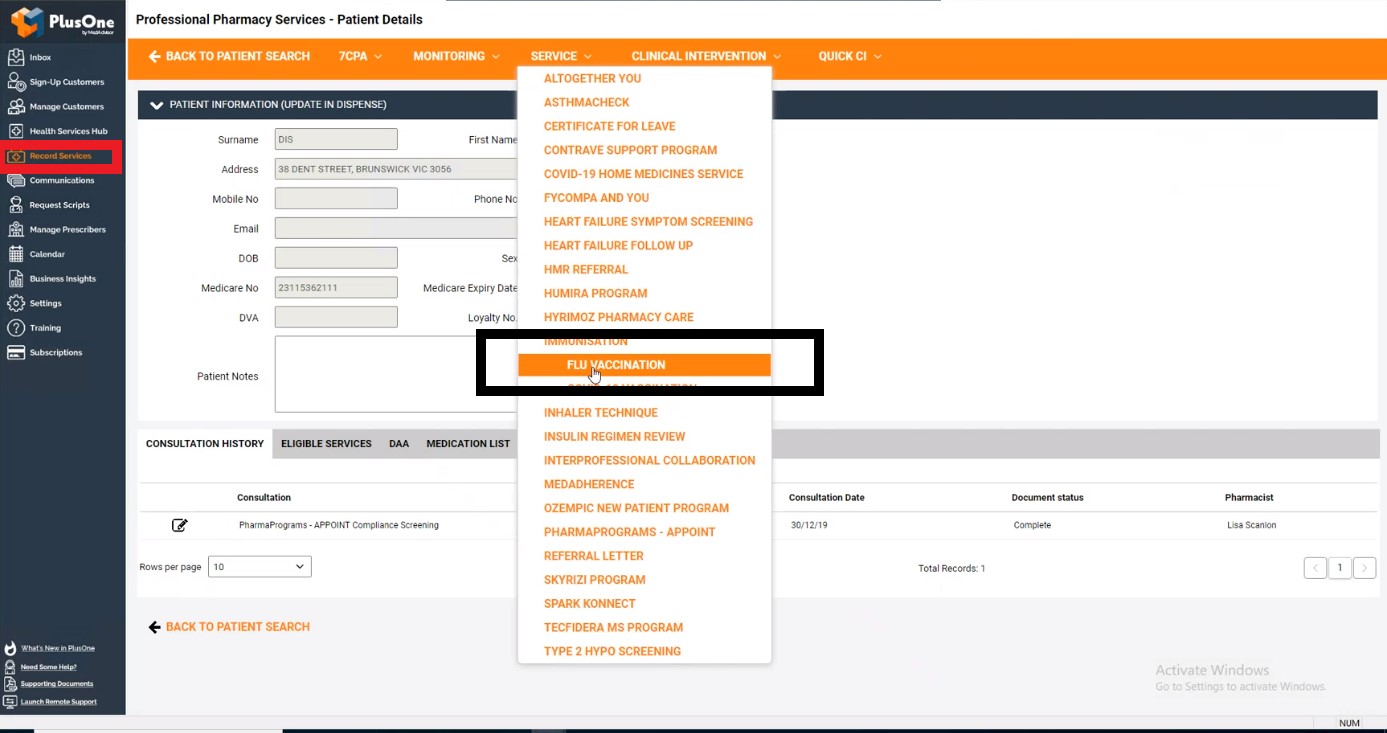Select FLU VACCINATION menu item
Viewport: 1387px width, 733px height.
point(644,365)
